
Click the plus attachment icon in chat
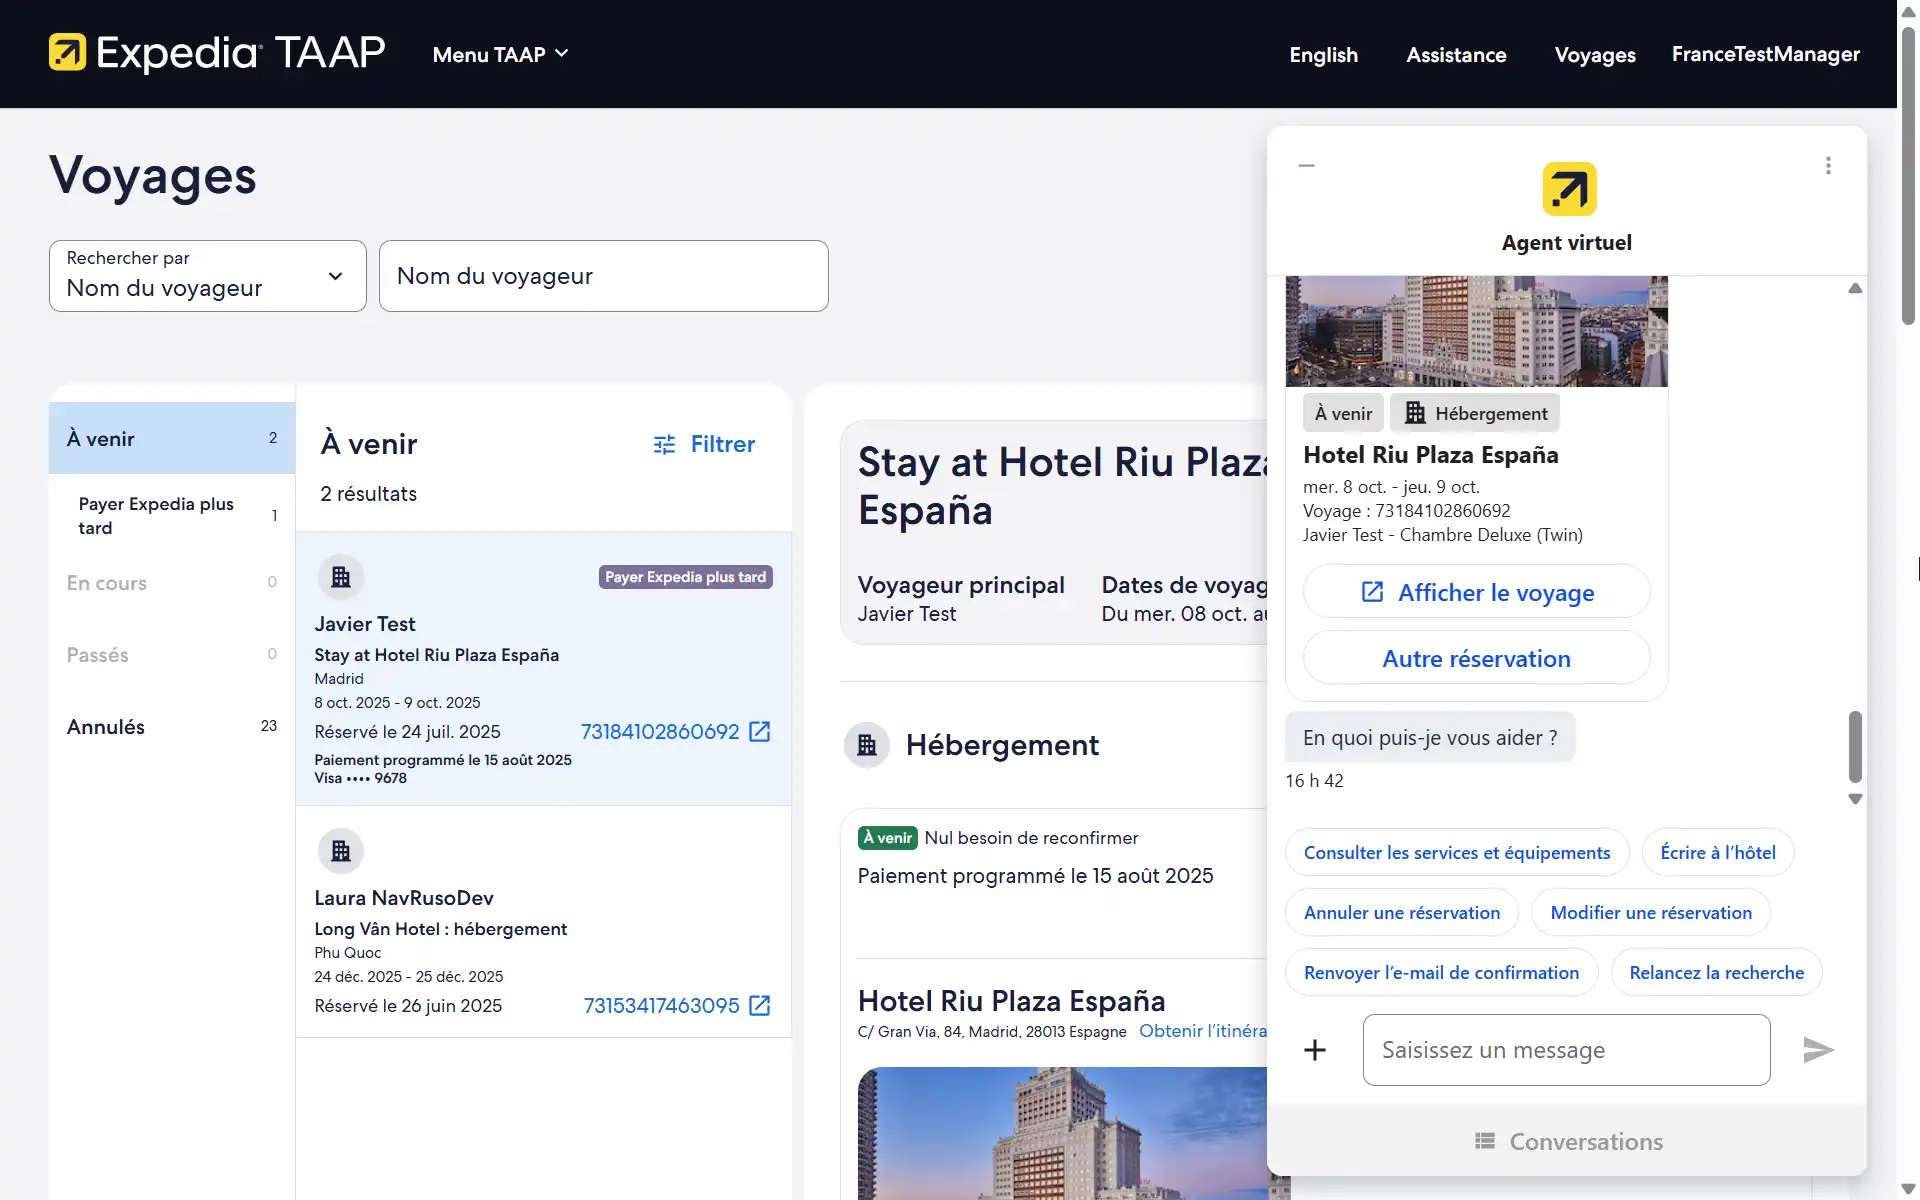coord(1315,1050)
